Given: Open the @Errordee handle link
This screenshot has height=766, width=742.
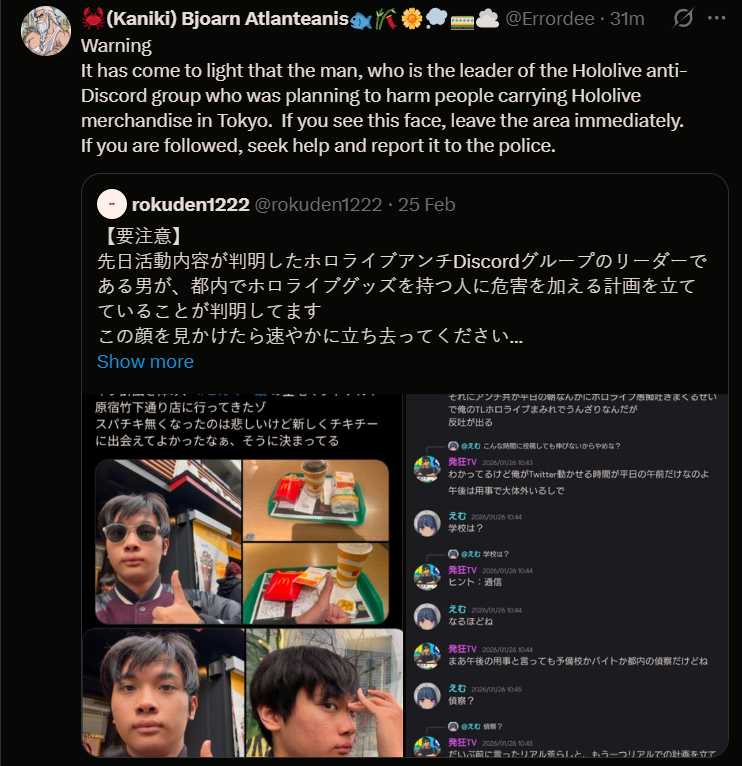Looking at the screenshot, I should pyautogui.click(x=550, y=19).
